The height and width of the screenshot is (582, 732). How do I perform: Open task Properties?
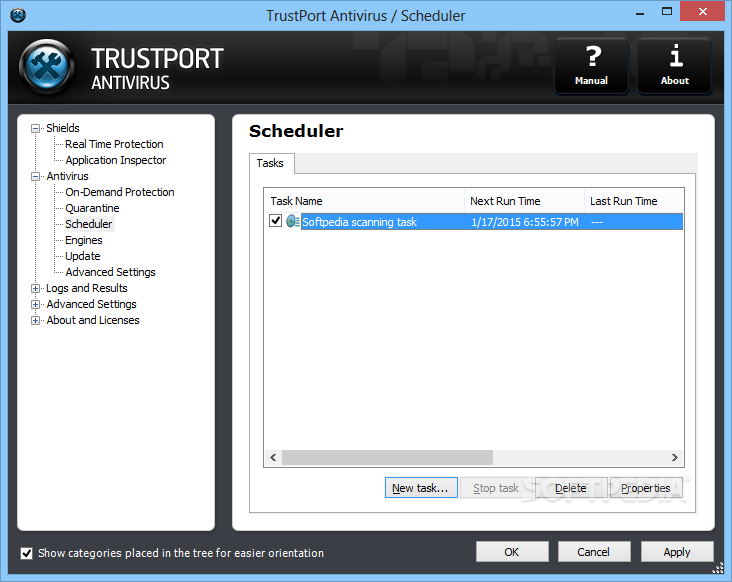646,488
